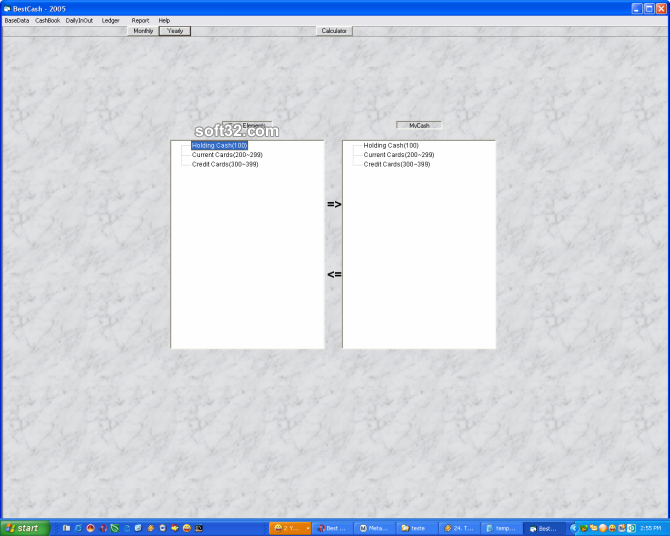Switch to the 'temp...' taskbar window
Image resolution: width=670 pixels, height=536 pixels.
pos(502,528)
